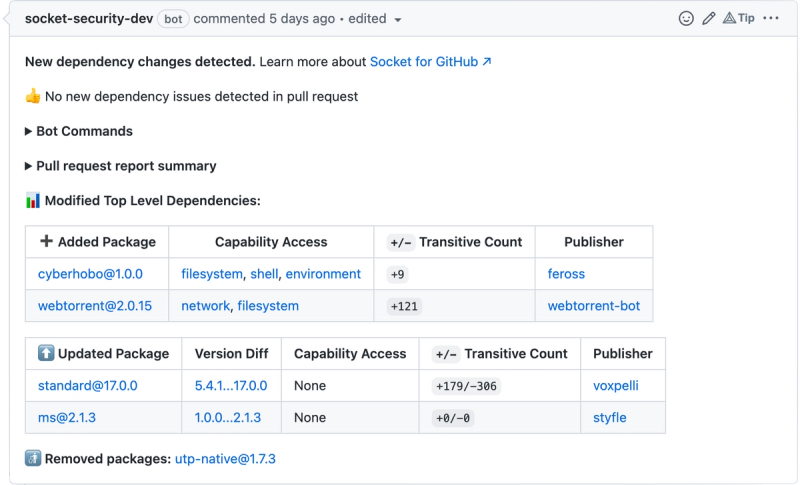Screen dimensions: 800x485
Task: Click the pencil edit comment icon
Action: [709, 19]
